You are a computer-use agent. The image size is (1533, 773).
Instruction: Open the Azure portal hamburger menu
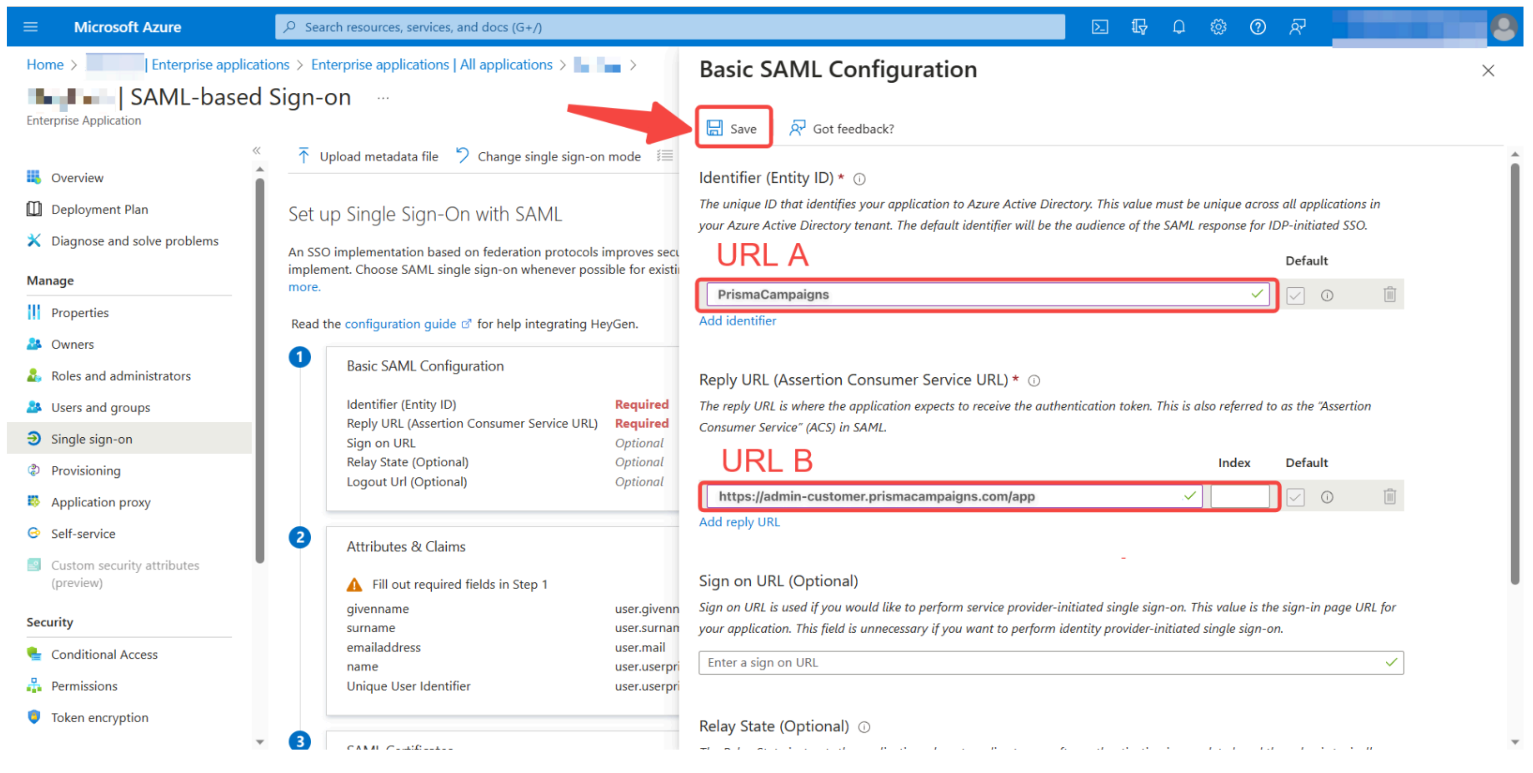pyautogui.click(x=30, y=27)
